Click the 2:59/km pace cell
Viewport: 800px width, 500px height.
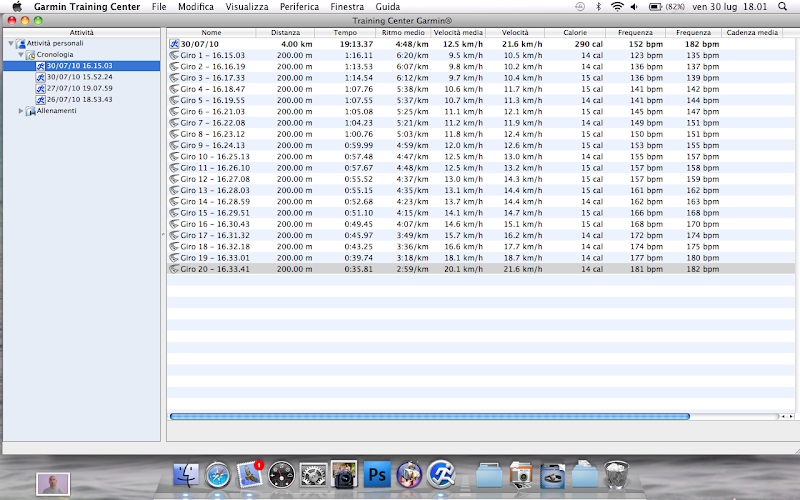tap(412, 269)
